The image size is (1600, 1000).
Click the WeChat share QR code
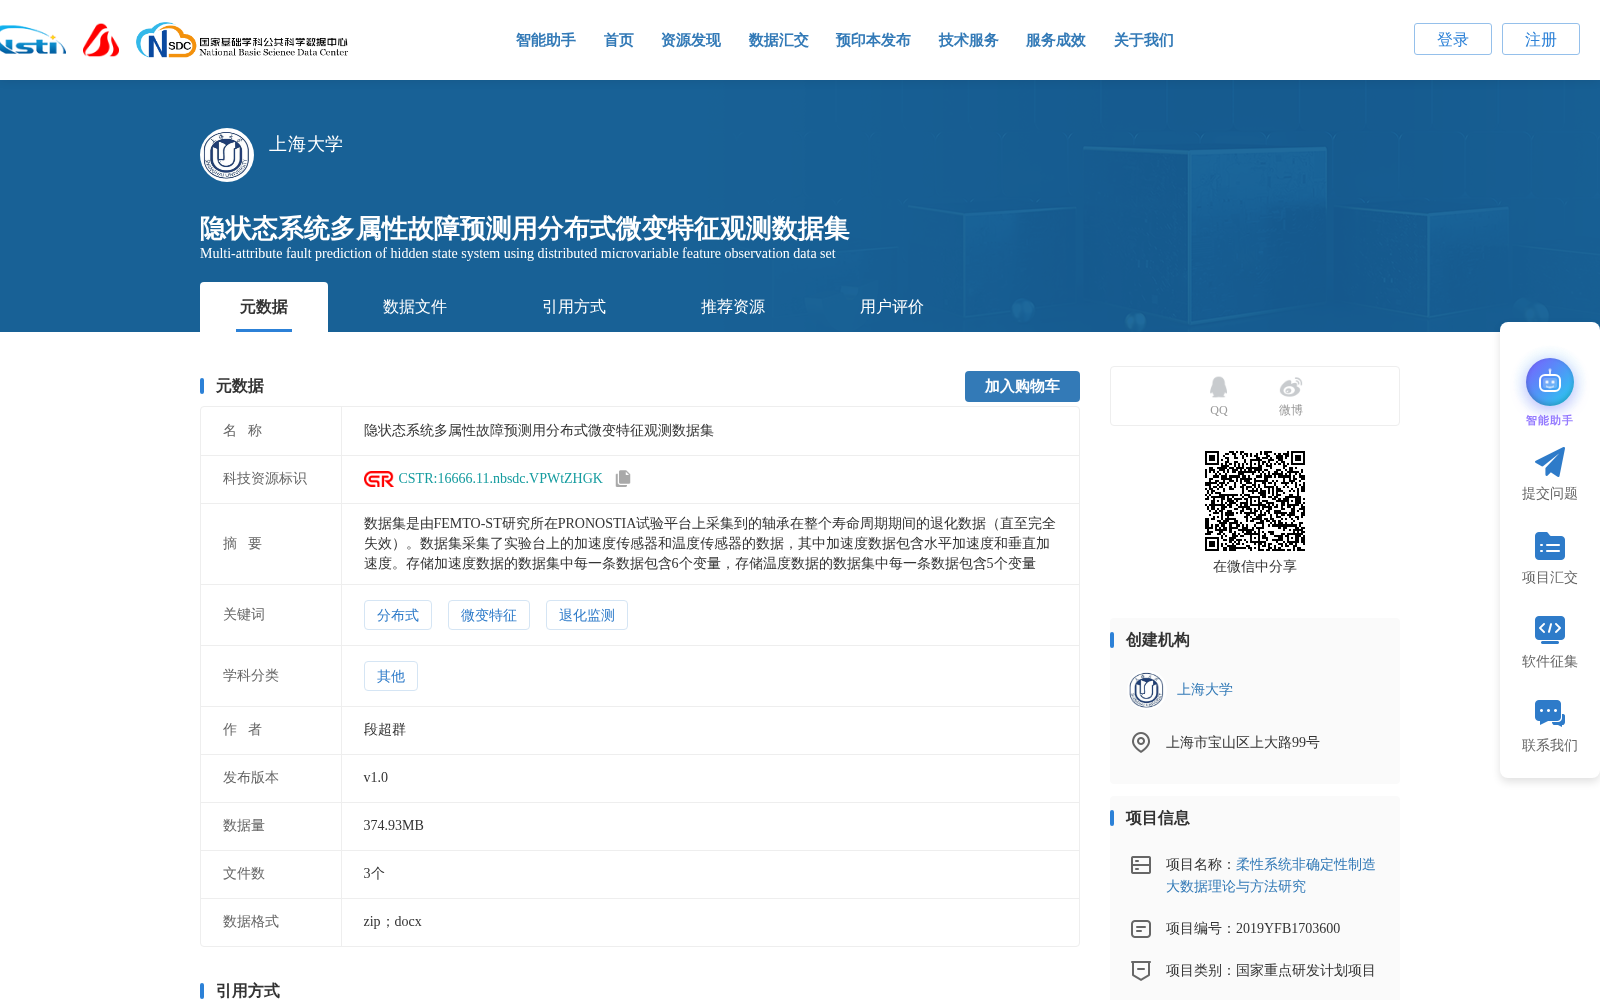click(1255, 501)
